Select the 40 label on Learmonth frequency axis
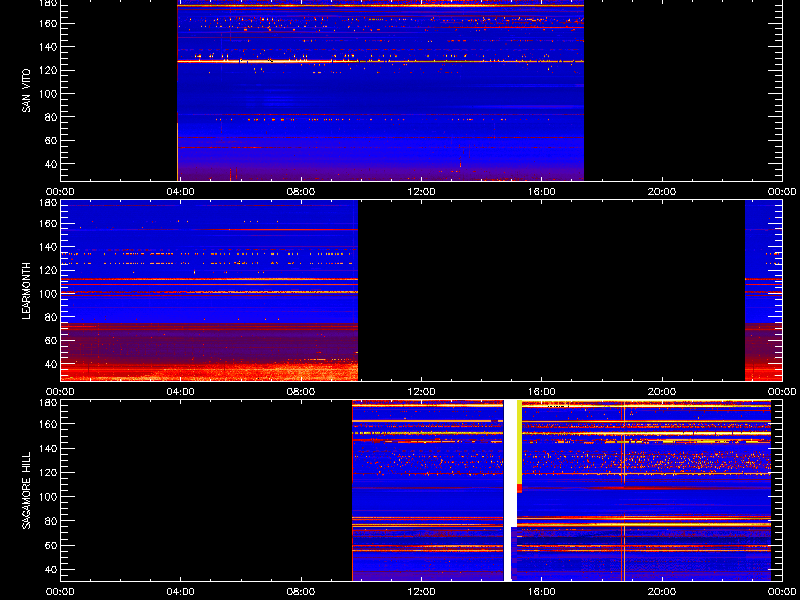Image resolution: width=800 pixels, height=600 pixels. [51, 364]
